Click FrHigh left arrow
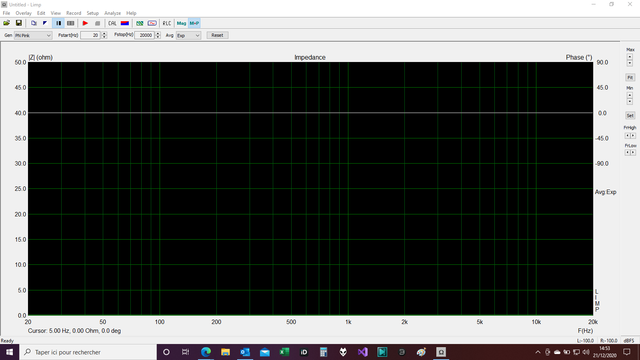This screenshot has height=360, width=640. click(628, 136)
